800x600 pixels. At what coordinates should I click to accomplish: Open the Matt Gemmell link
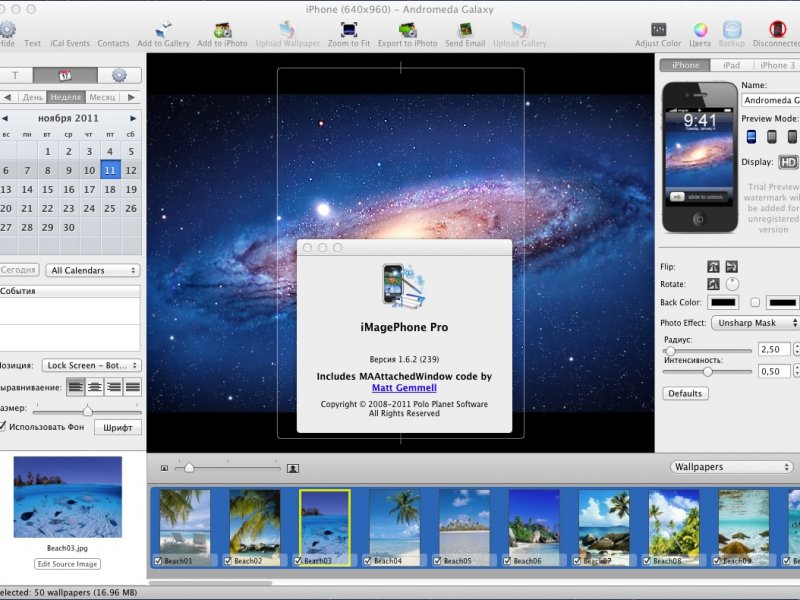point(404,388)
